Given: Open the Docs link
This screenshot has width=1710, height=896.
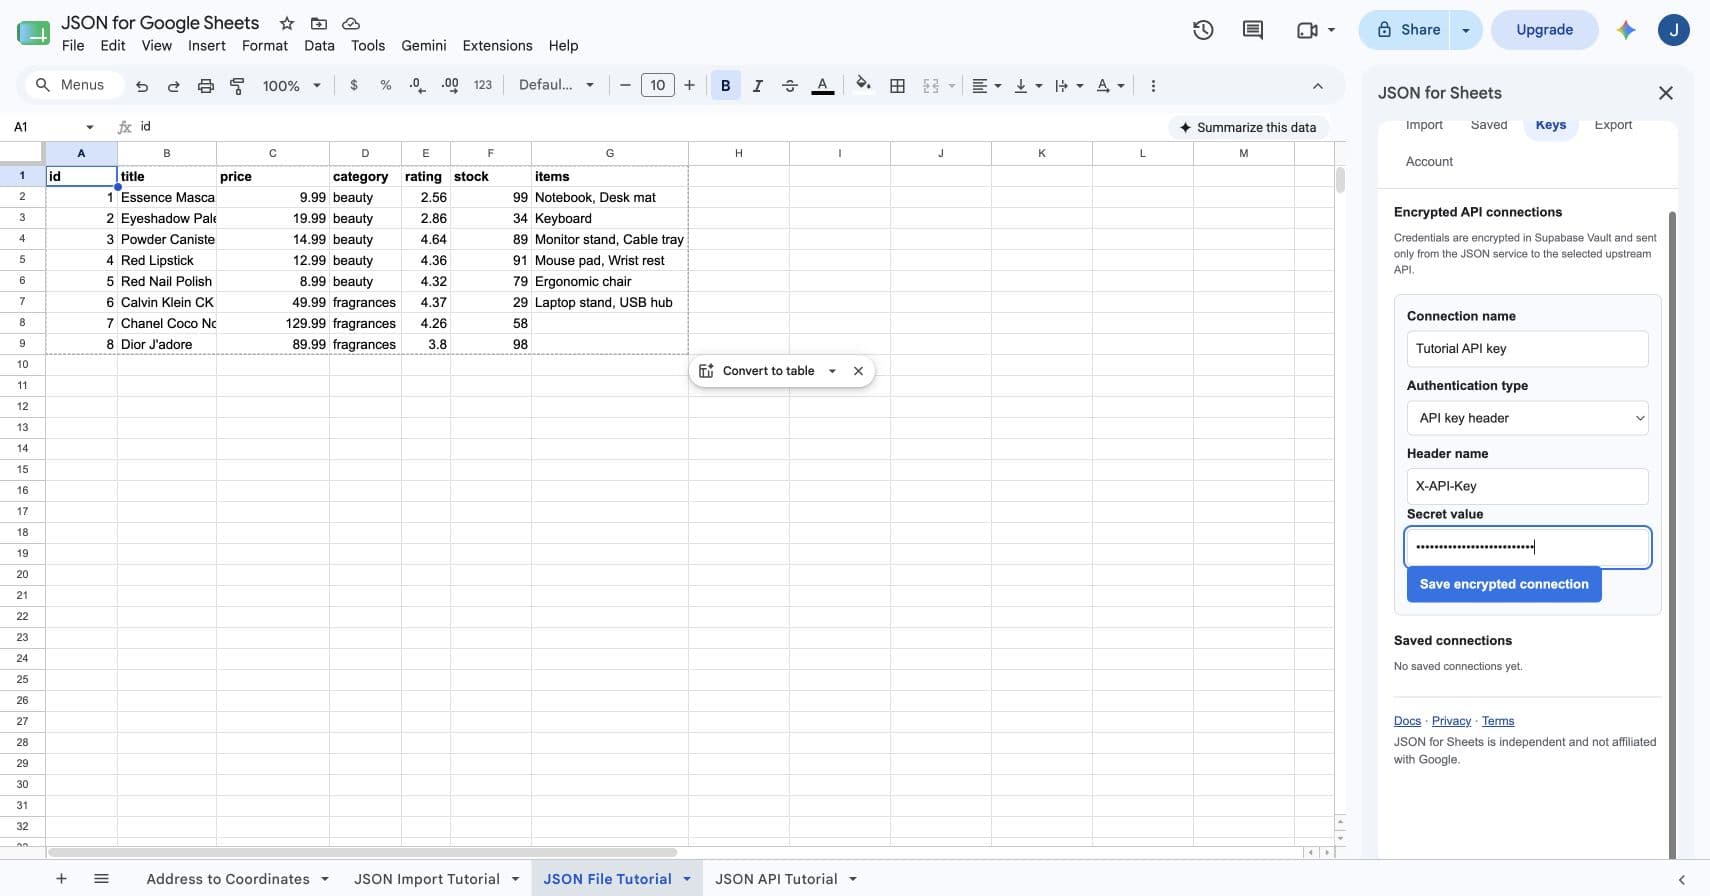Looking at the screenshot, I should click(1407, 721).
